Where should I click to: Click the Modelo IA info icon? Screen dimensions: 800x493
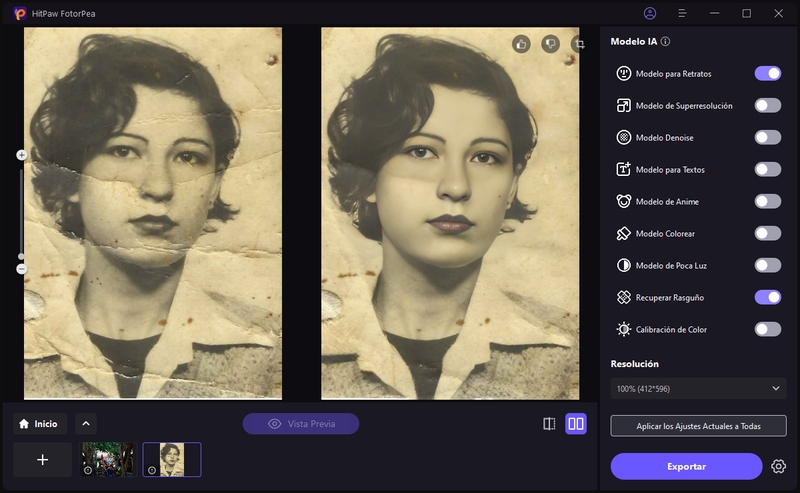665,41
